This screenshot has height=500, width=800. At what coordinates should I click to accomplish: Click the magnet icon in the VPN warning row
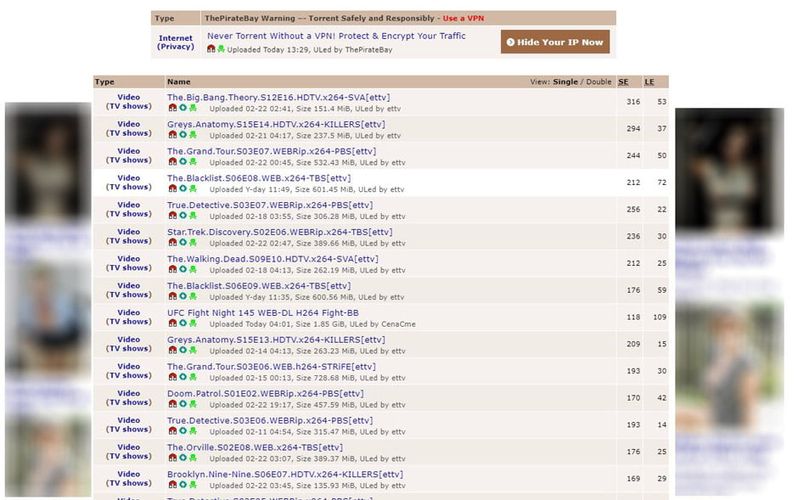pyautogui.click(x=211, y=49)
